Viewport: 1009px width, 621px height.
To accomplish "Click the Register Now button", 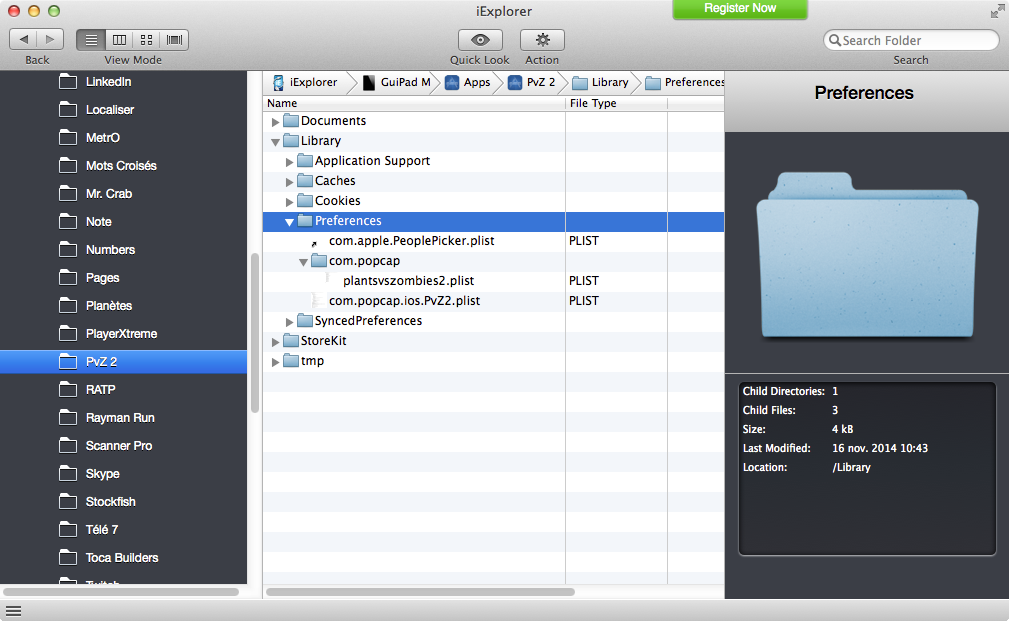I will tap(740, 8).
